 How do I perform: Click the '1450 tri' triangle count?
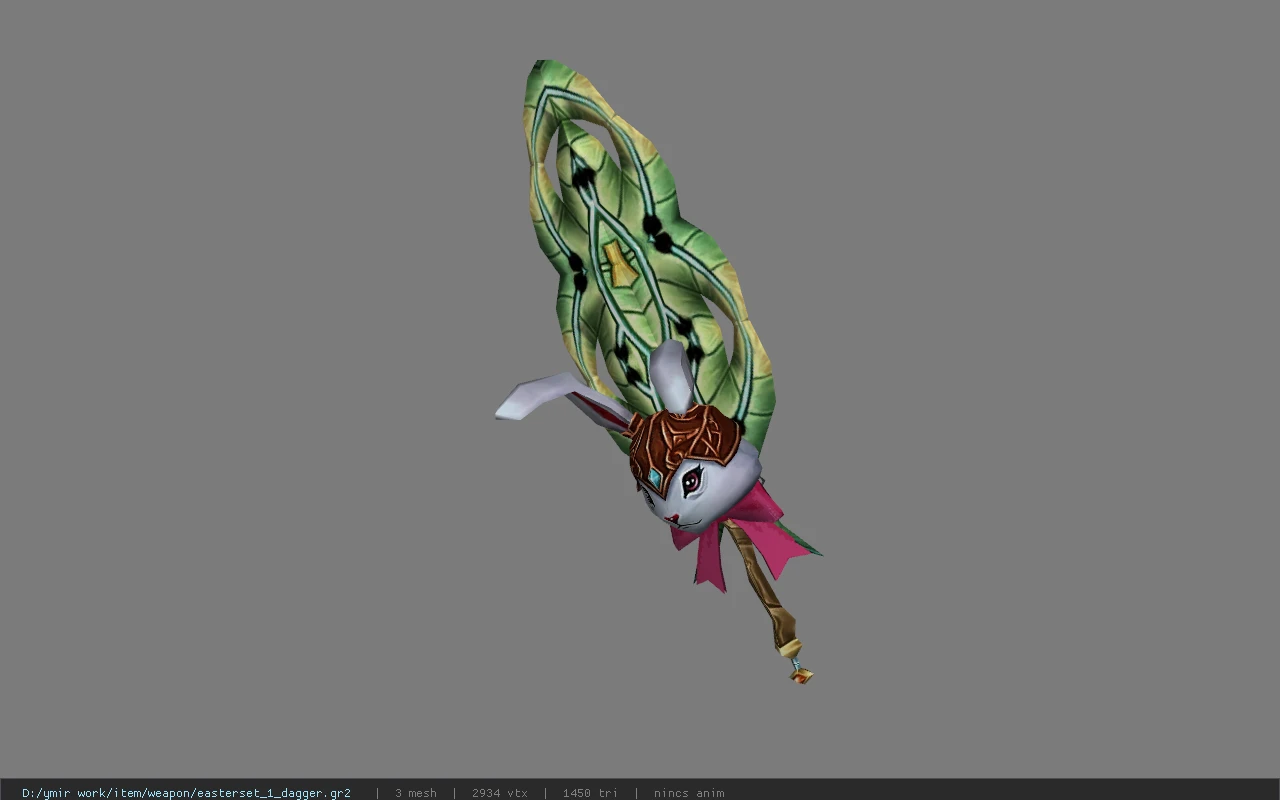(589, 793)
